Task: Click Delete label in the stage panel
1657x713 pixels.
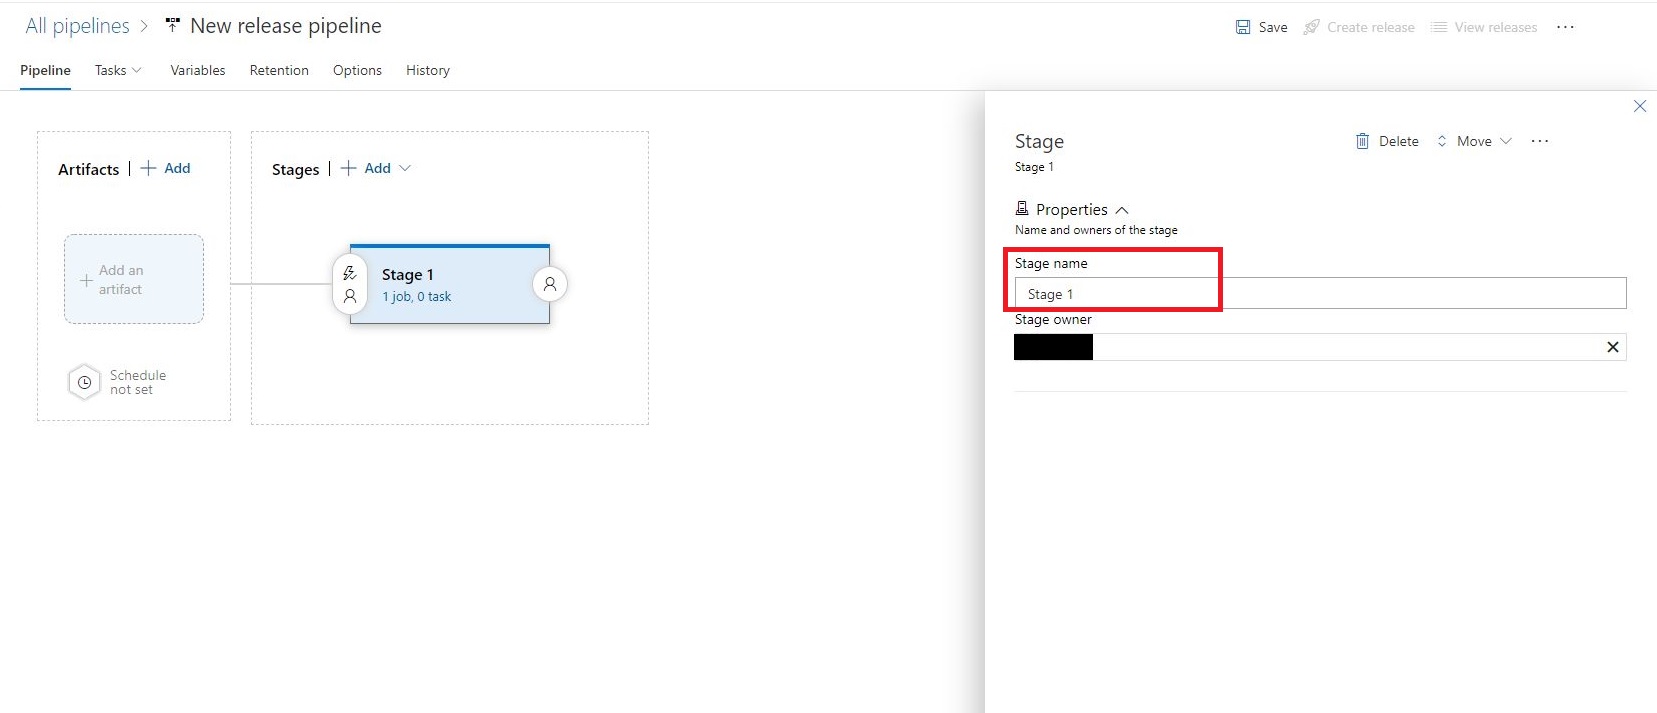Action: [x=1399, y=141]
